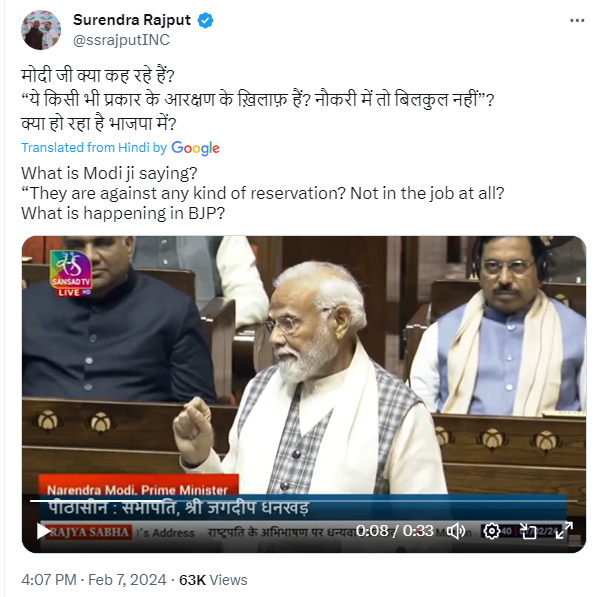Click the Feb 7, 2024 date

click(x=127, y=580)
